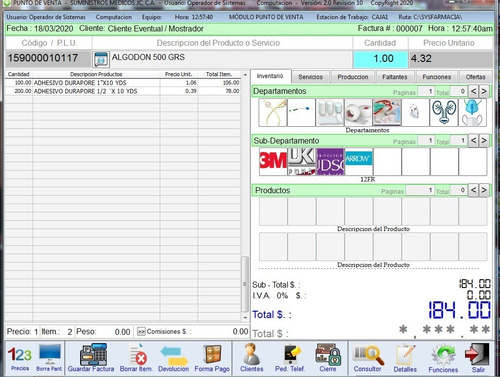Screen dimensions: 500x377
Task: Click the Salir exit door icon
Action: tap(478, 358)
